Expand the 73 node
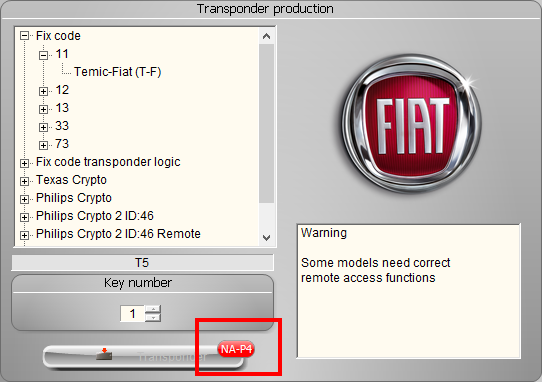 [43, 145]
